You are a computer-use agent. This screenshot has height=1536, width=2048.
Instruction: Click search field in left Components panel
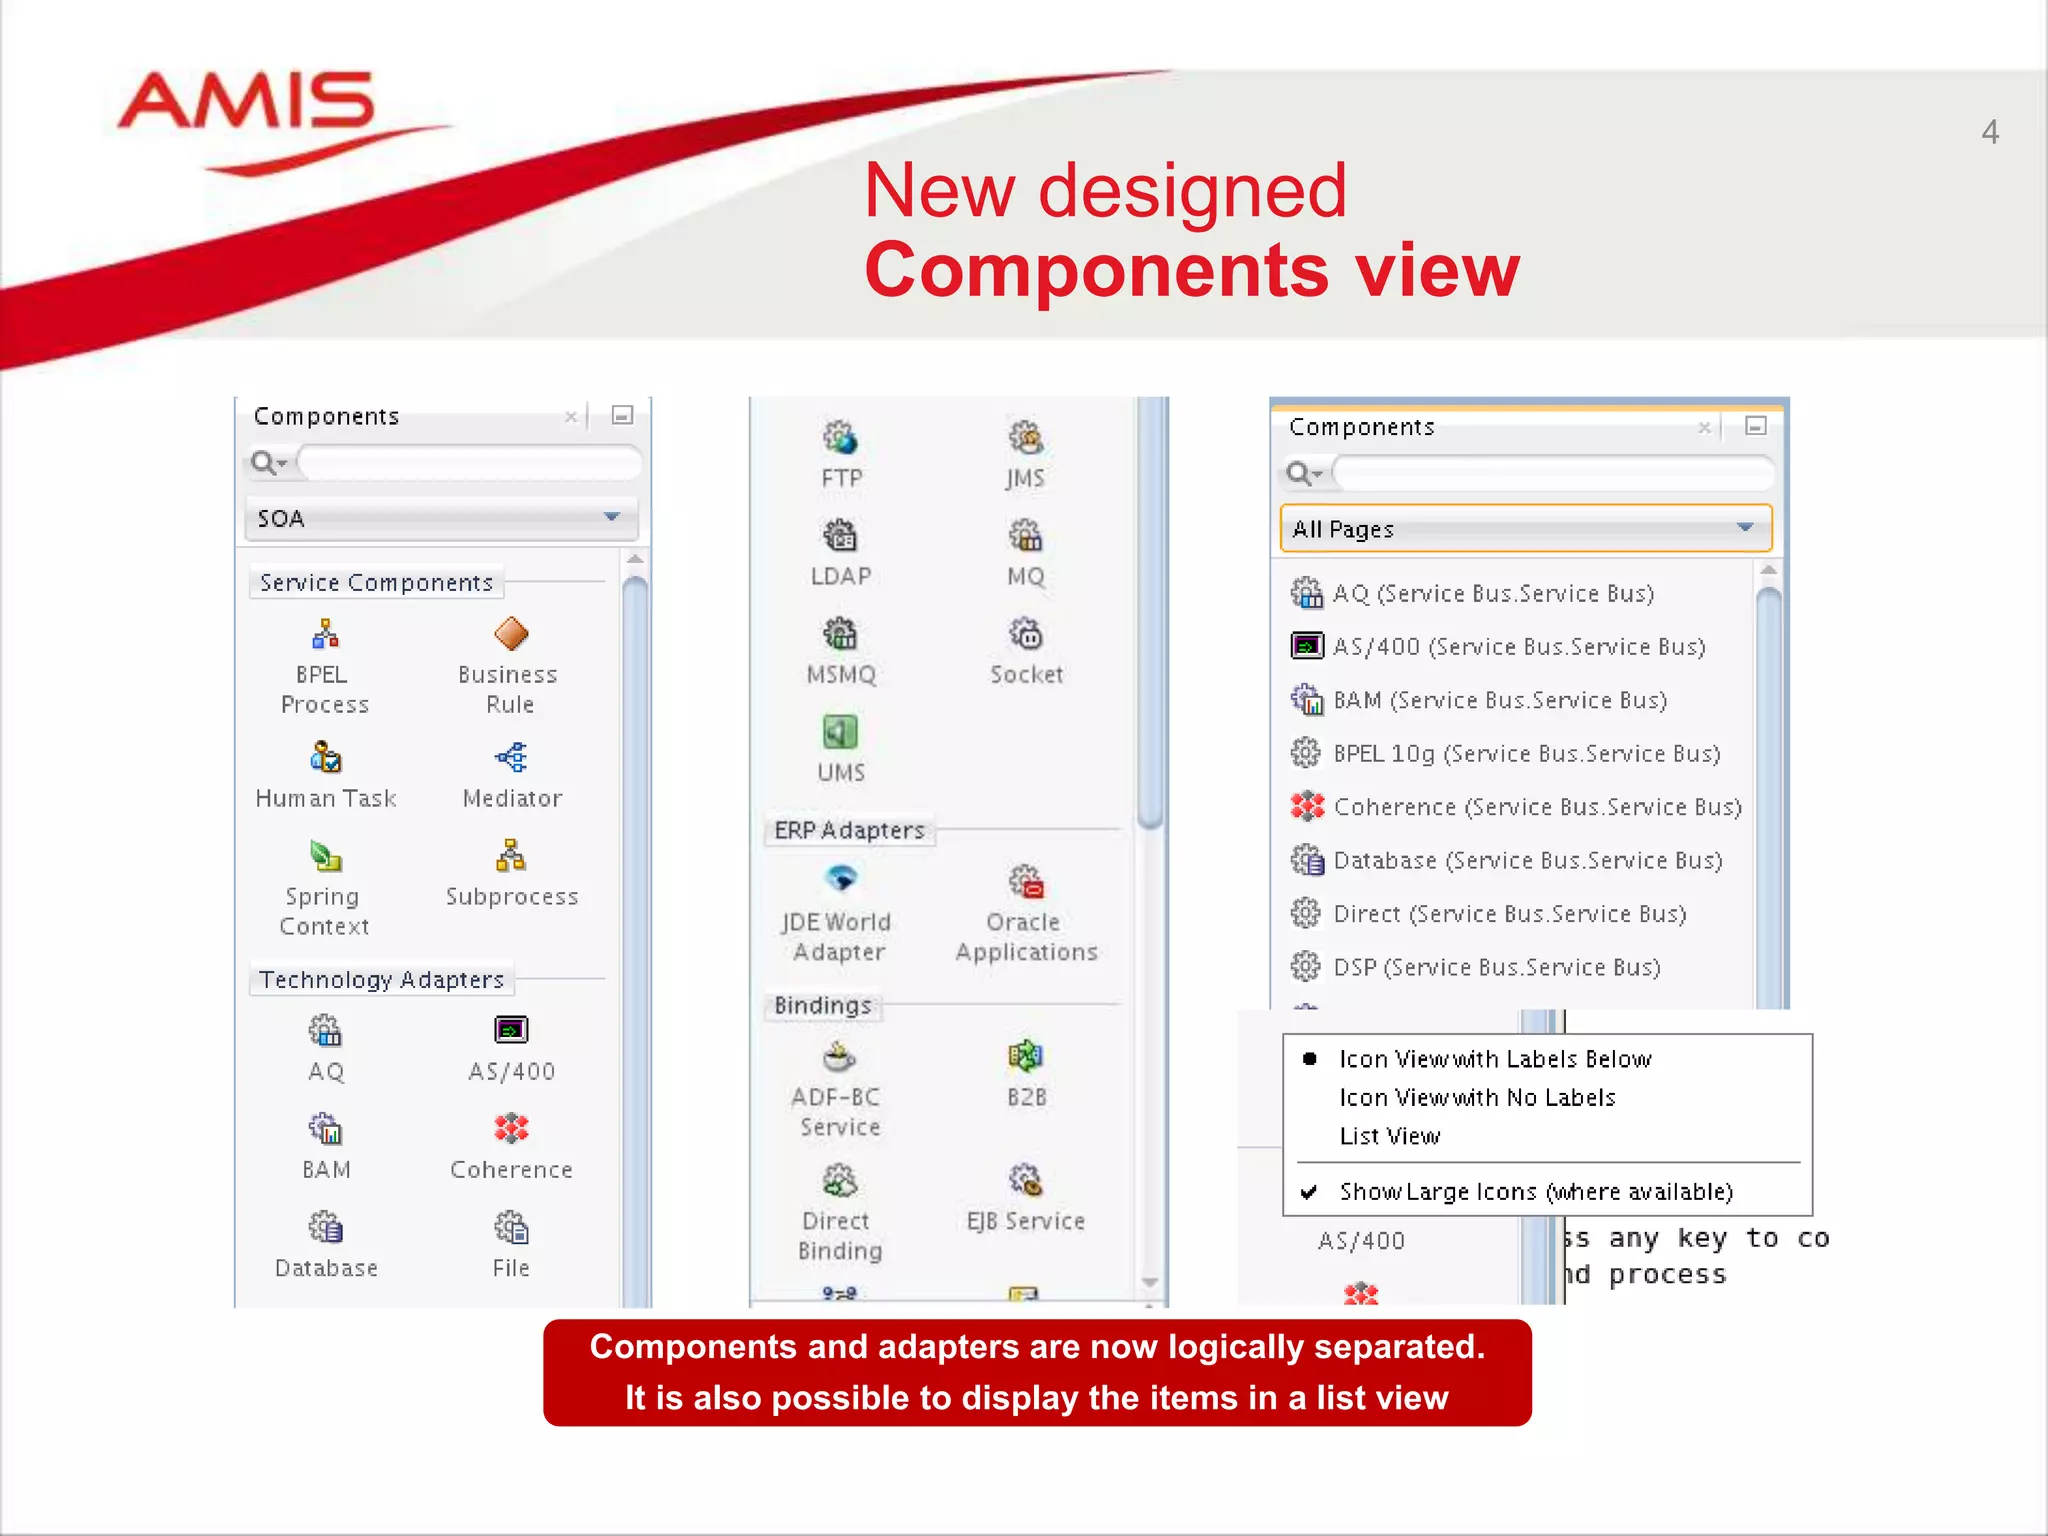point(470,463)
